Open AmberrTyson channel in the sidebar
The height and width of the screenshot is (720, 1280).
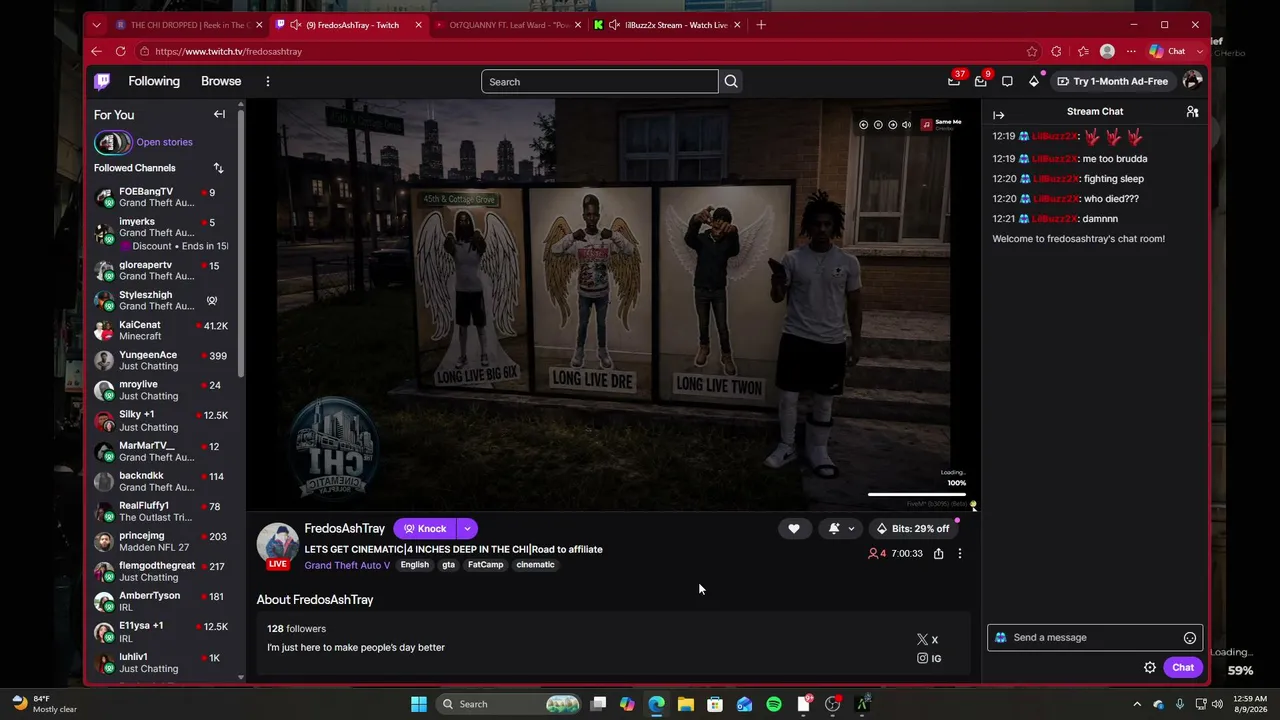pos(164,602)
